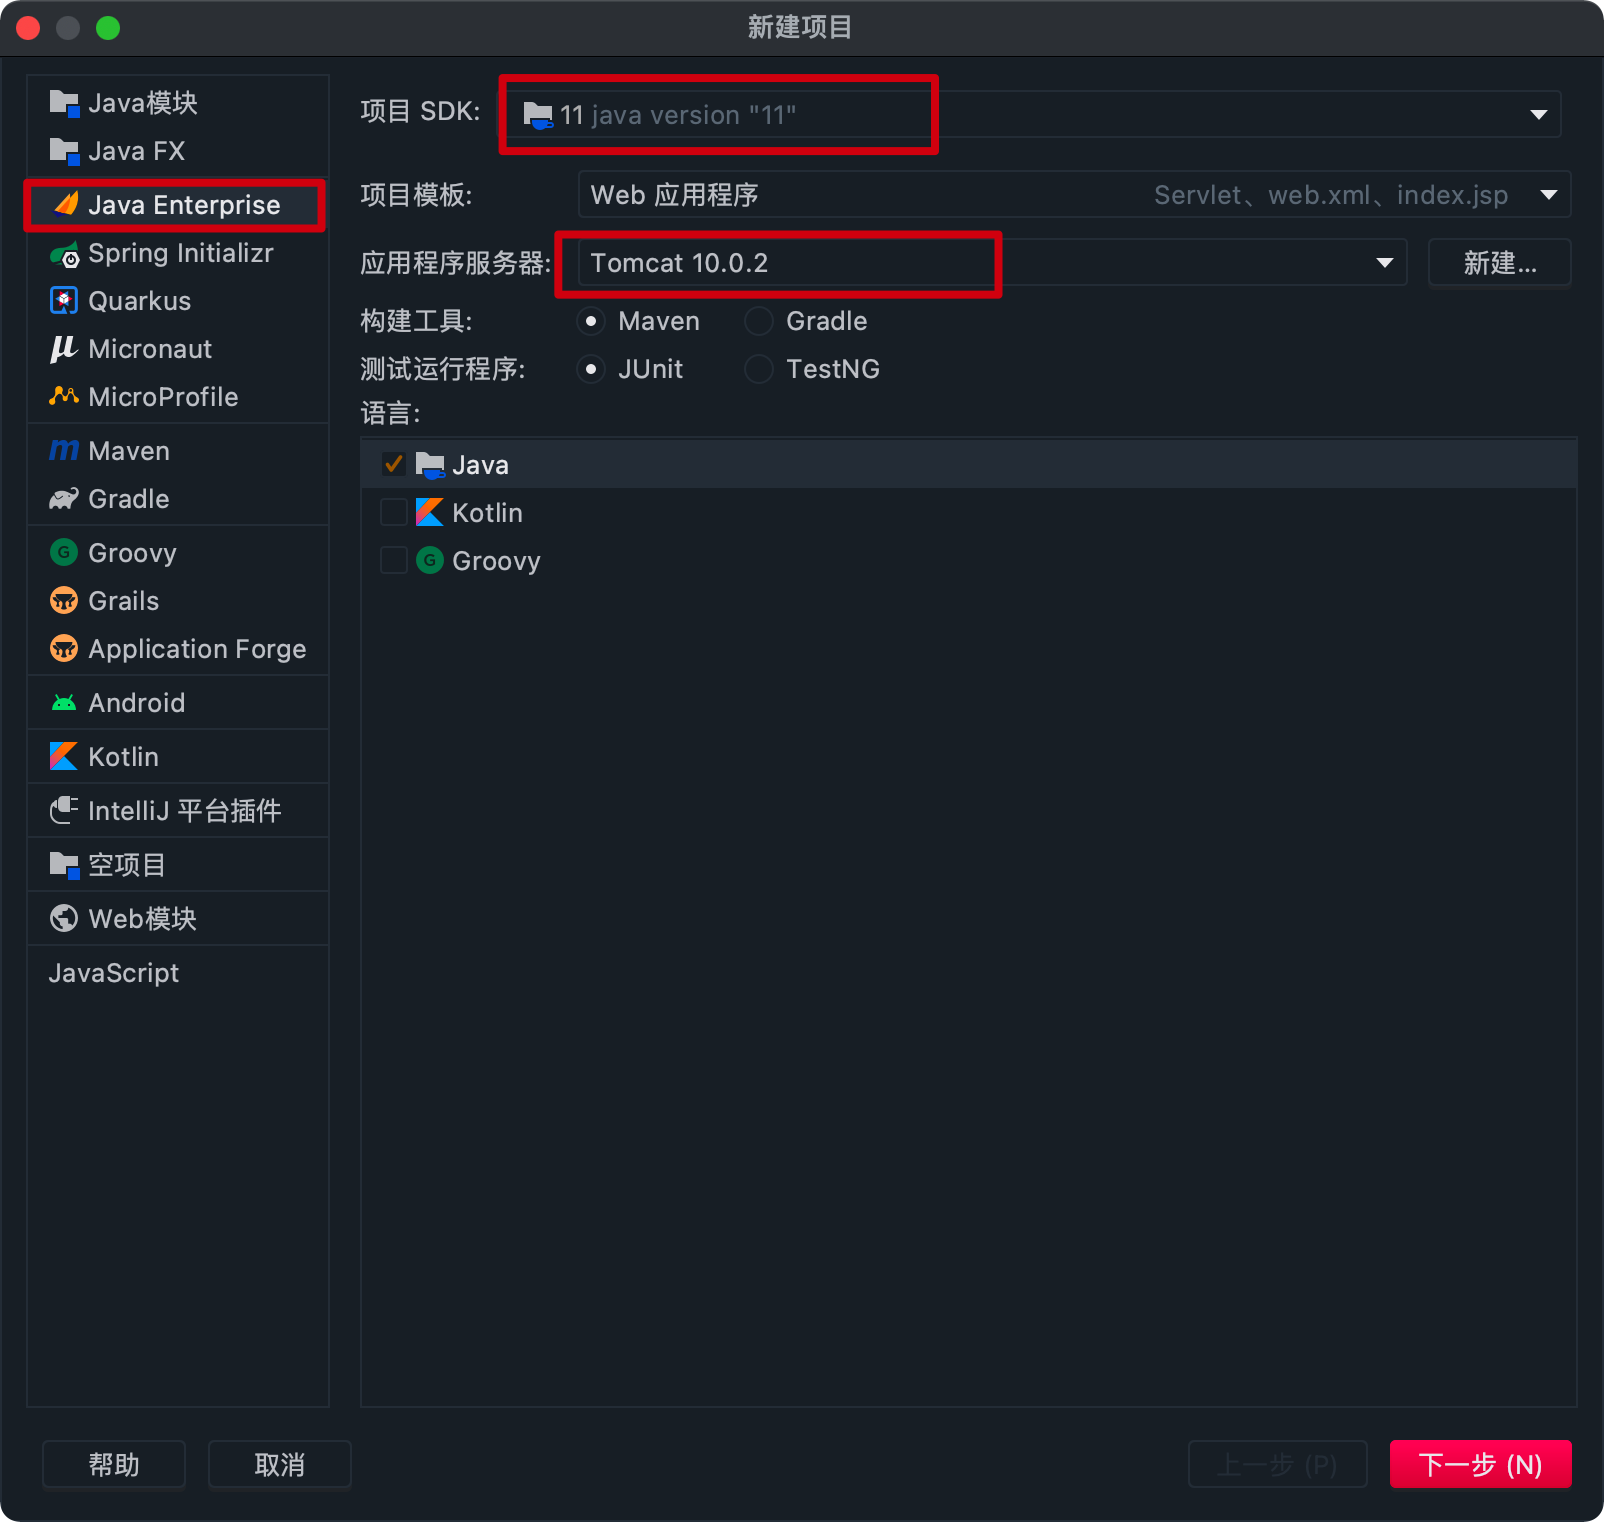Select the Groovy row in language list

click(x=968, y=561)
